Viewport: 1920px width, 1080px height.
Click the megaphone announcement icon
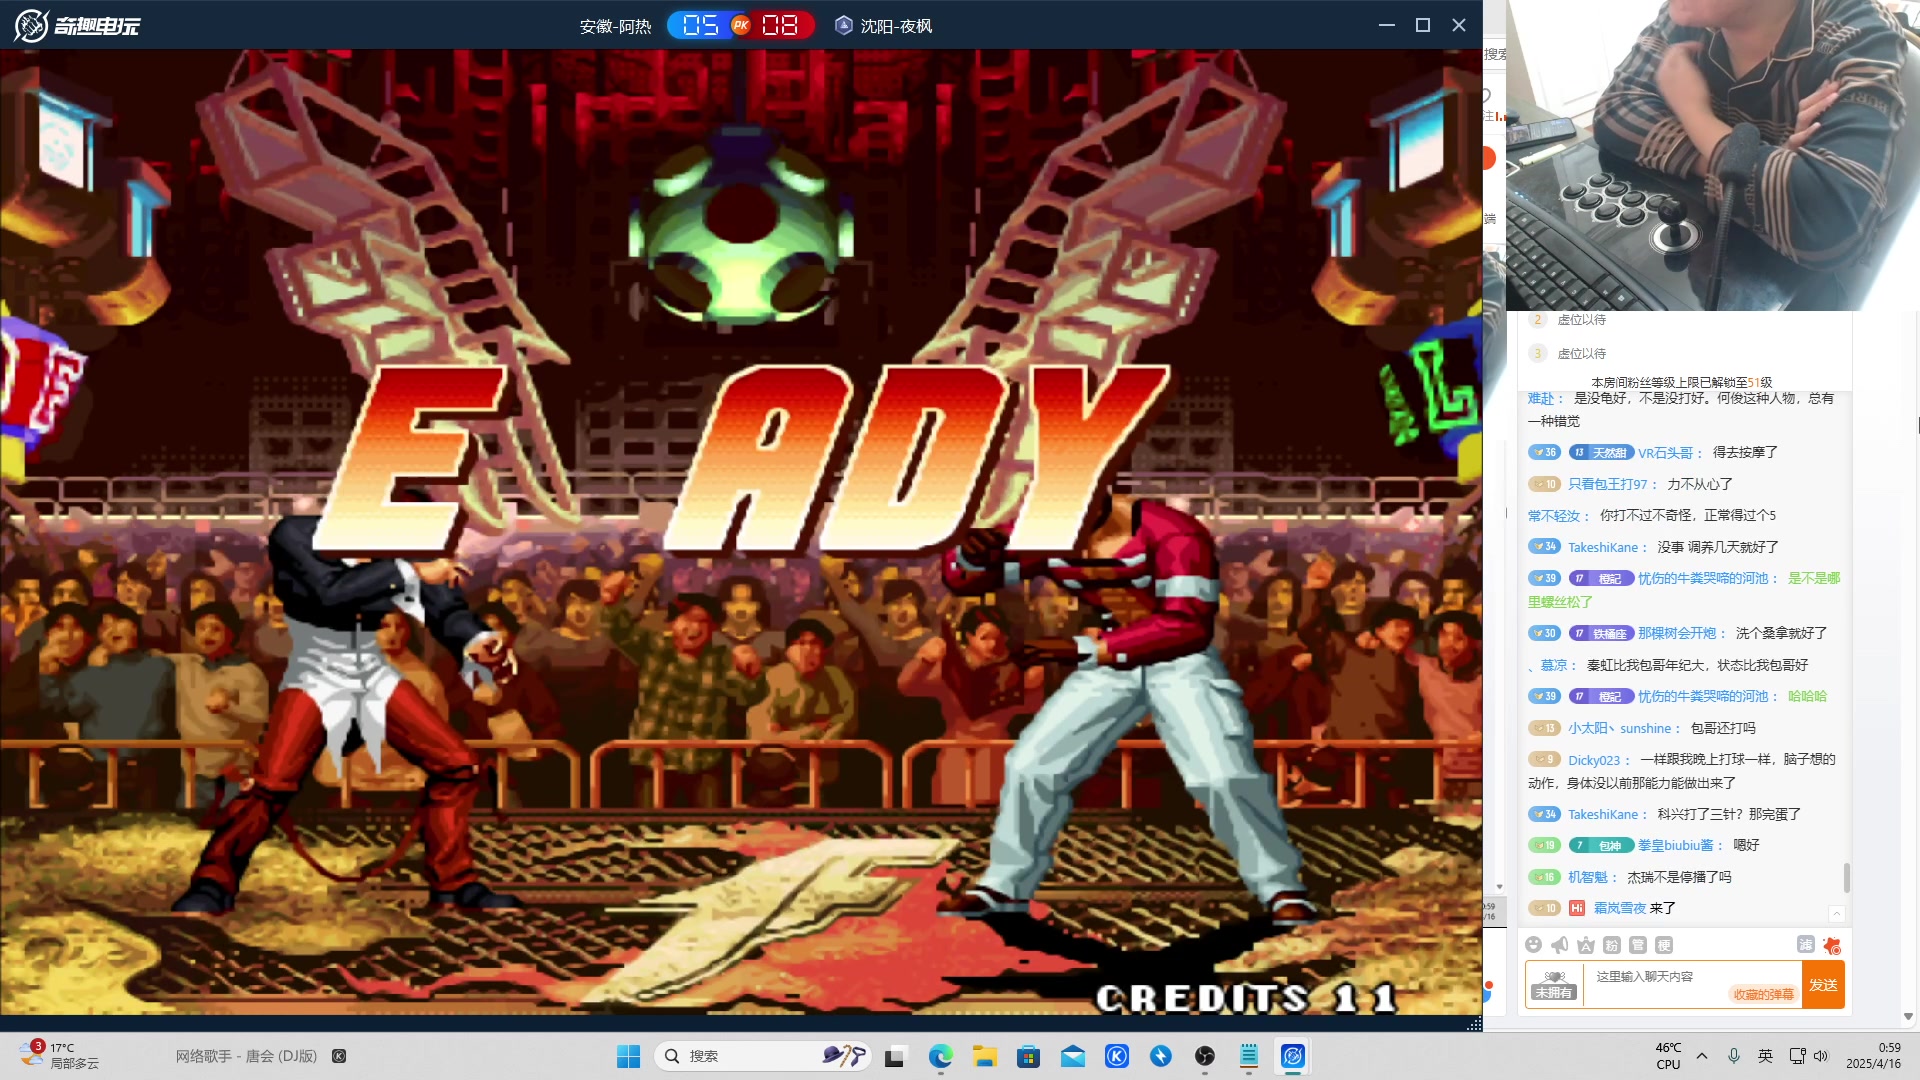pos(1560,945)
